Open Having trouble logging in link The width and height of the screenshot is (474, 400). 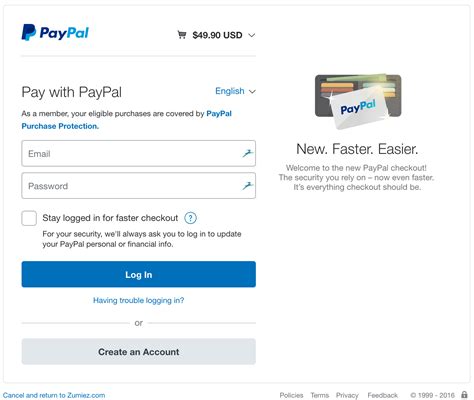coord(138,300)
